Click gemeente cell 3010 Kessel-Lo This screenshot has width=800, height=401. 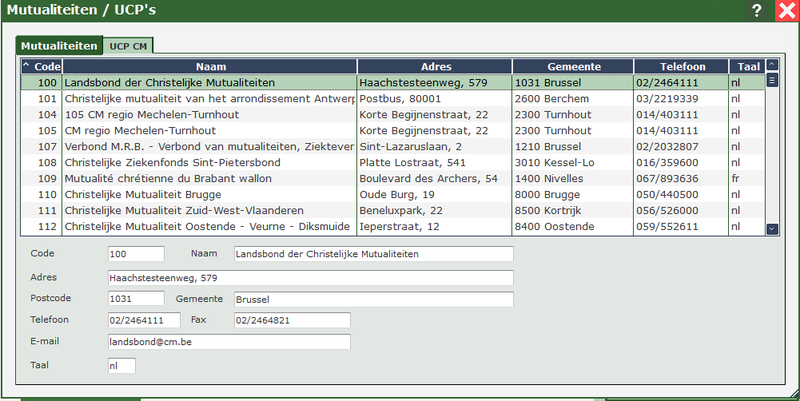573,163
